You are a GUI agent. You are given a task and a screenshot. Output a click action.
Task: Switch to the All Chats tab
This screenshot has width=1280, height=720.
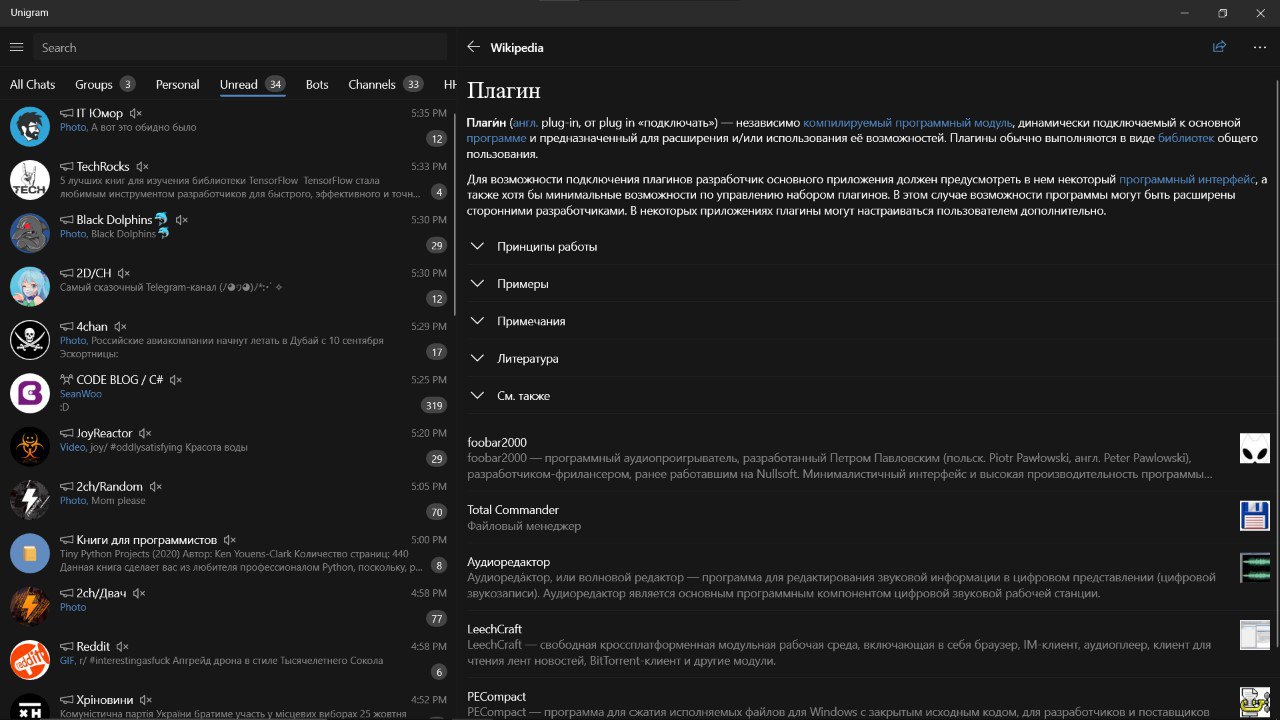point(33,85)
